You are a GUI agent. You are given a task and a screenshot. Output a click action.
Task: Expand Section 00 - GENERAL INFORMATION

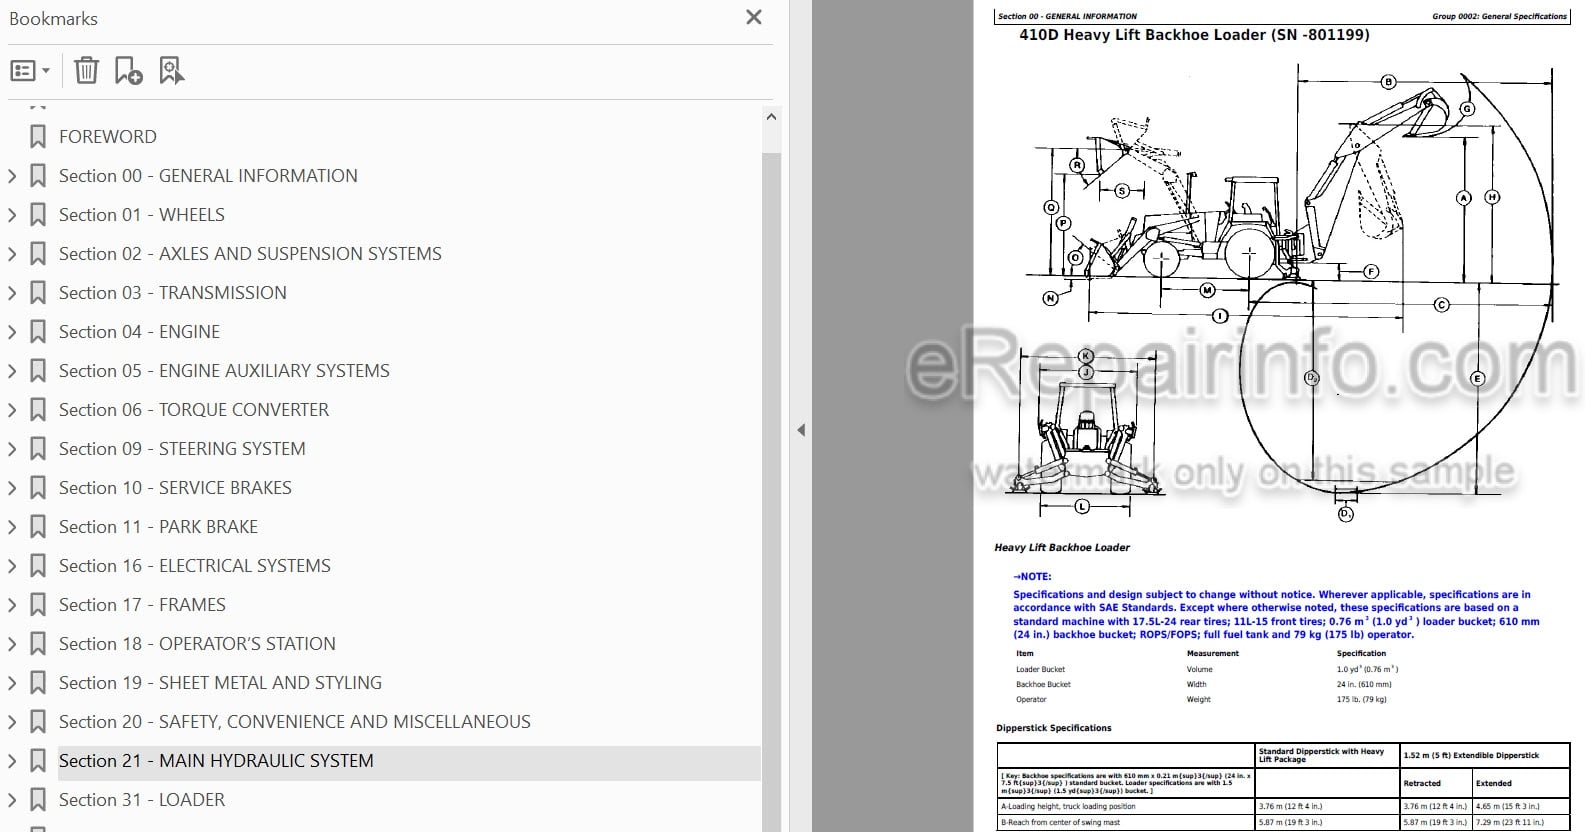[12, 176]
